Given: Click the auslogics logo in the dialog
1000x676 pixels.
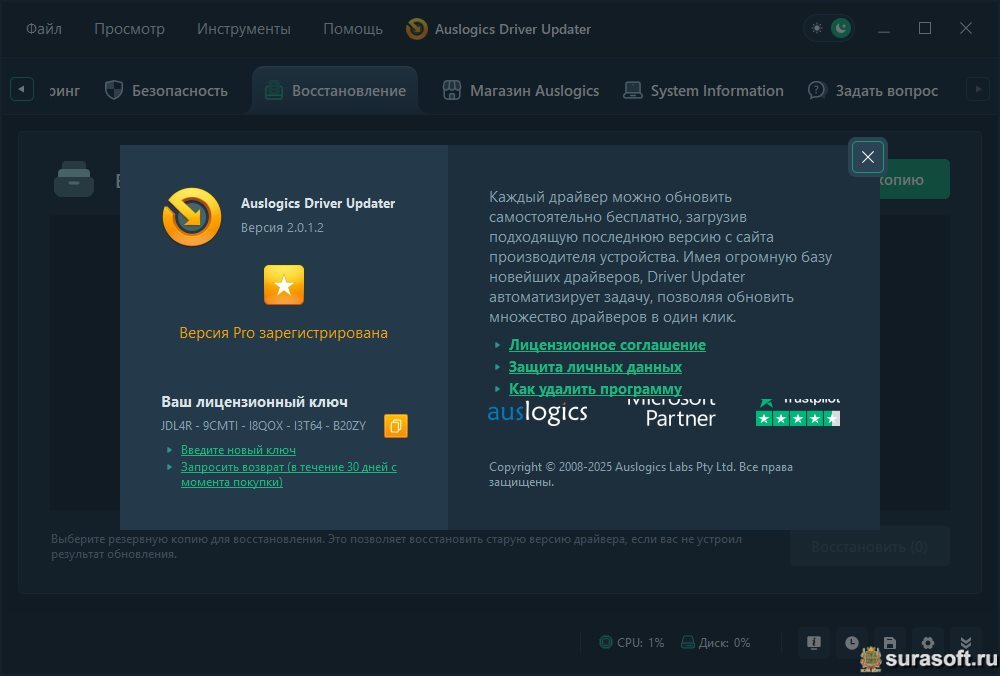Looking at the screenshot, I should [x=537, y=413].
